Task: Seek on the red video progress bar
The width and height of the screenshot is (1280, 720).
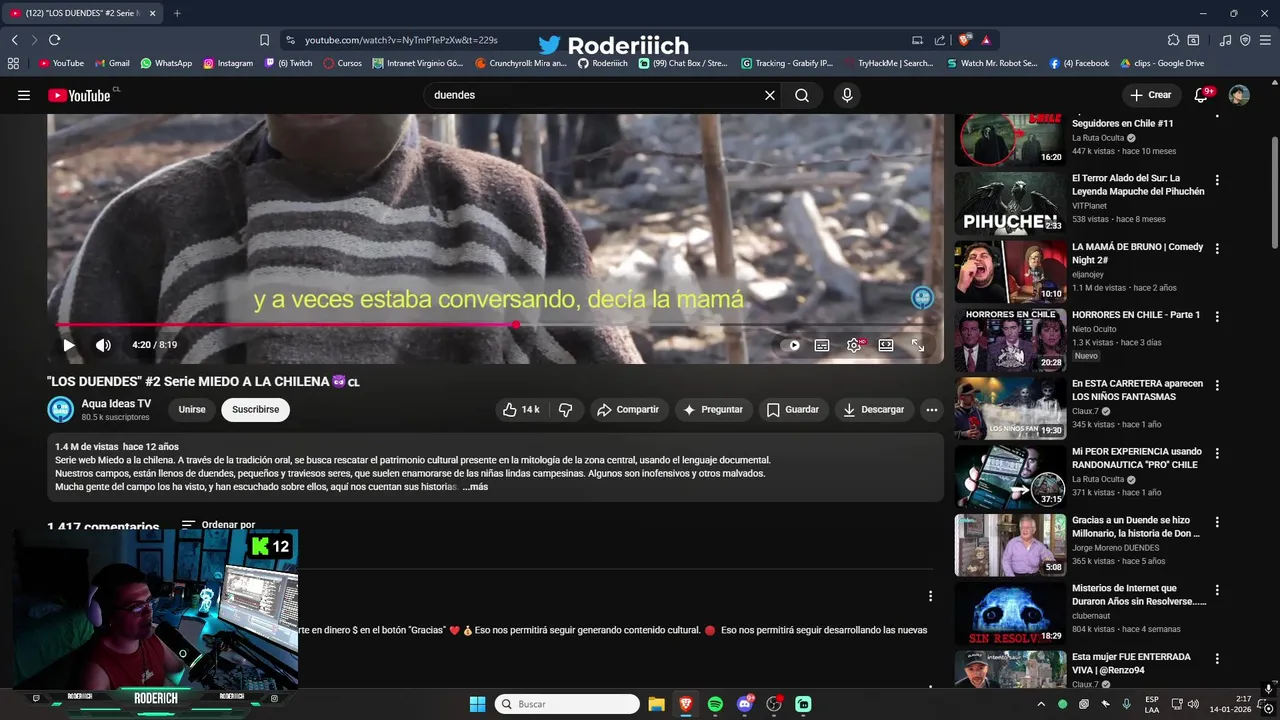Action: pyautogui.click(x=495, y=325)
